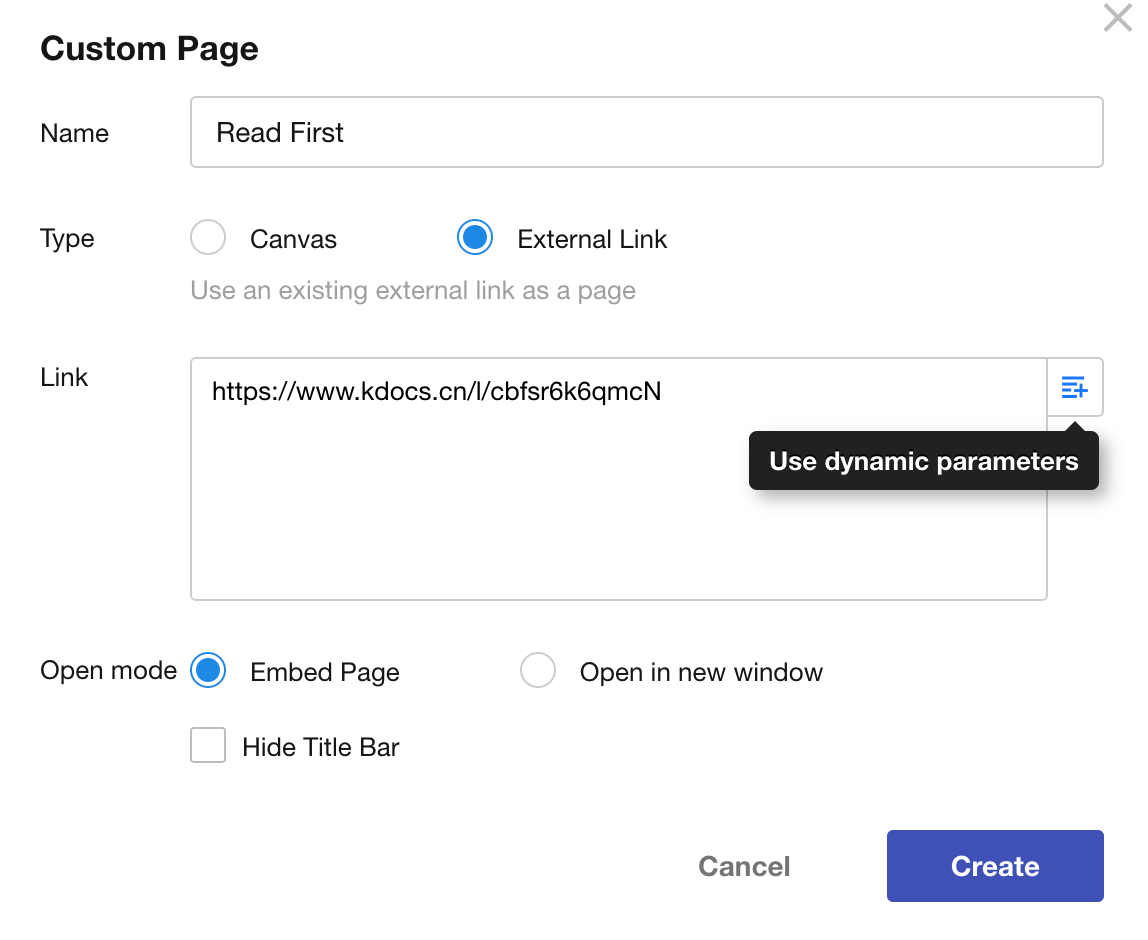Click the Use dynamic parameters tooltip

tap(923, 461)
